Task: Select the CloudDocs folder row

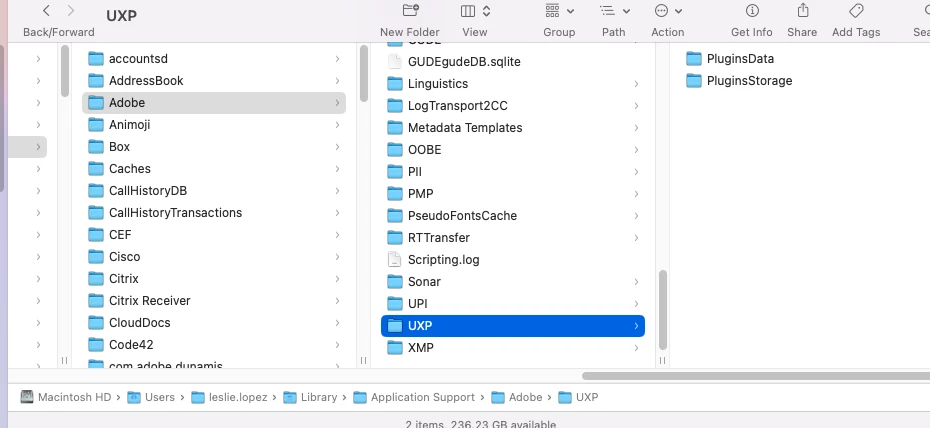Action: (x=214, y=323)
